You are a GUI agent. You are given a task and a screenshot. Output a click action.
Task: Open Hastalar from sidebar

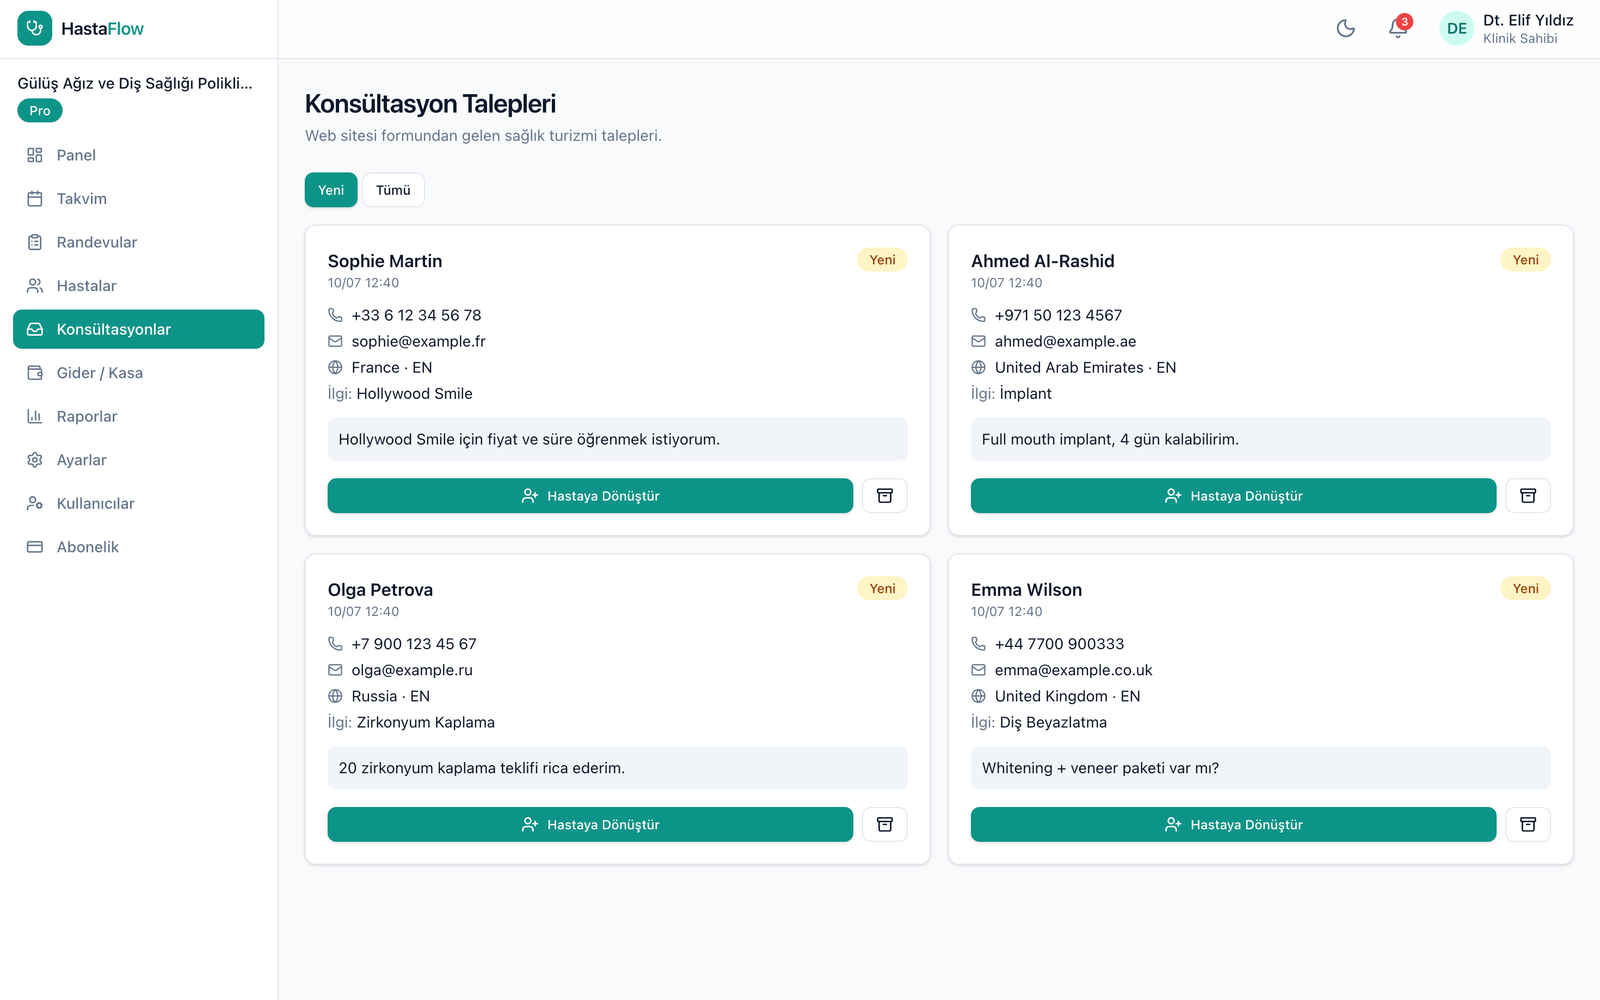click(139, 286)
